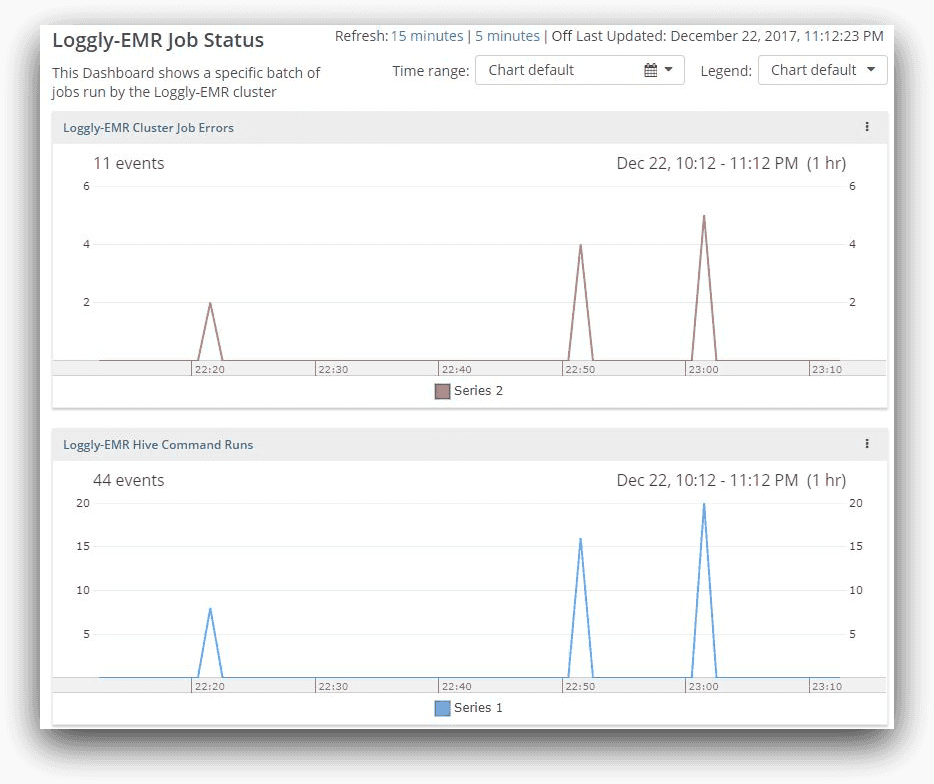
Task: Click Loggly-EMR Hive Command Runs title
Action: (x=158, y=445)
